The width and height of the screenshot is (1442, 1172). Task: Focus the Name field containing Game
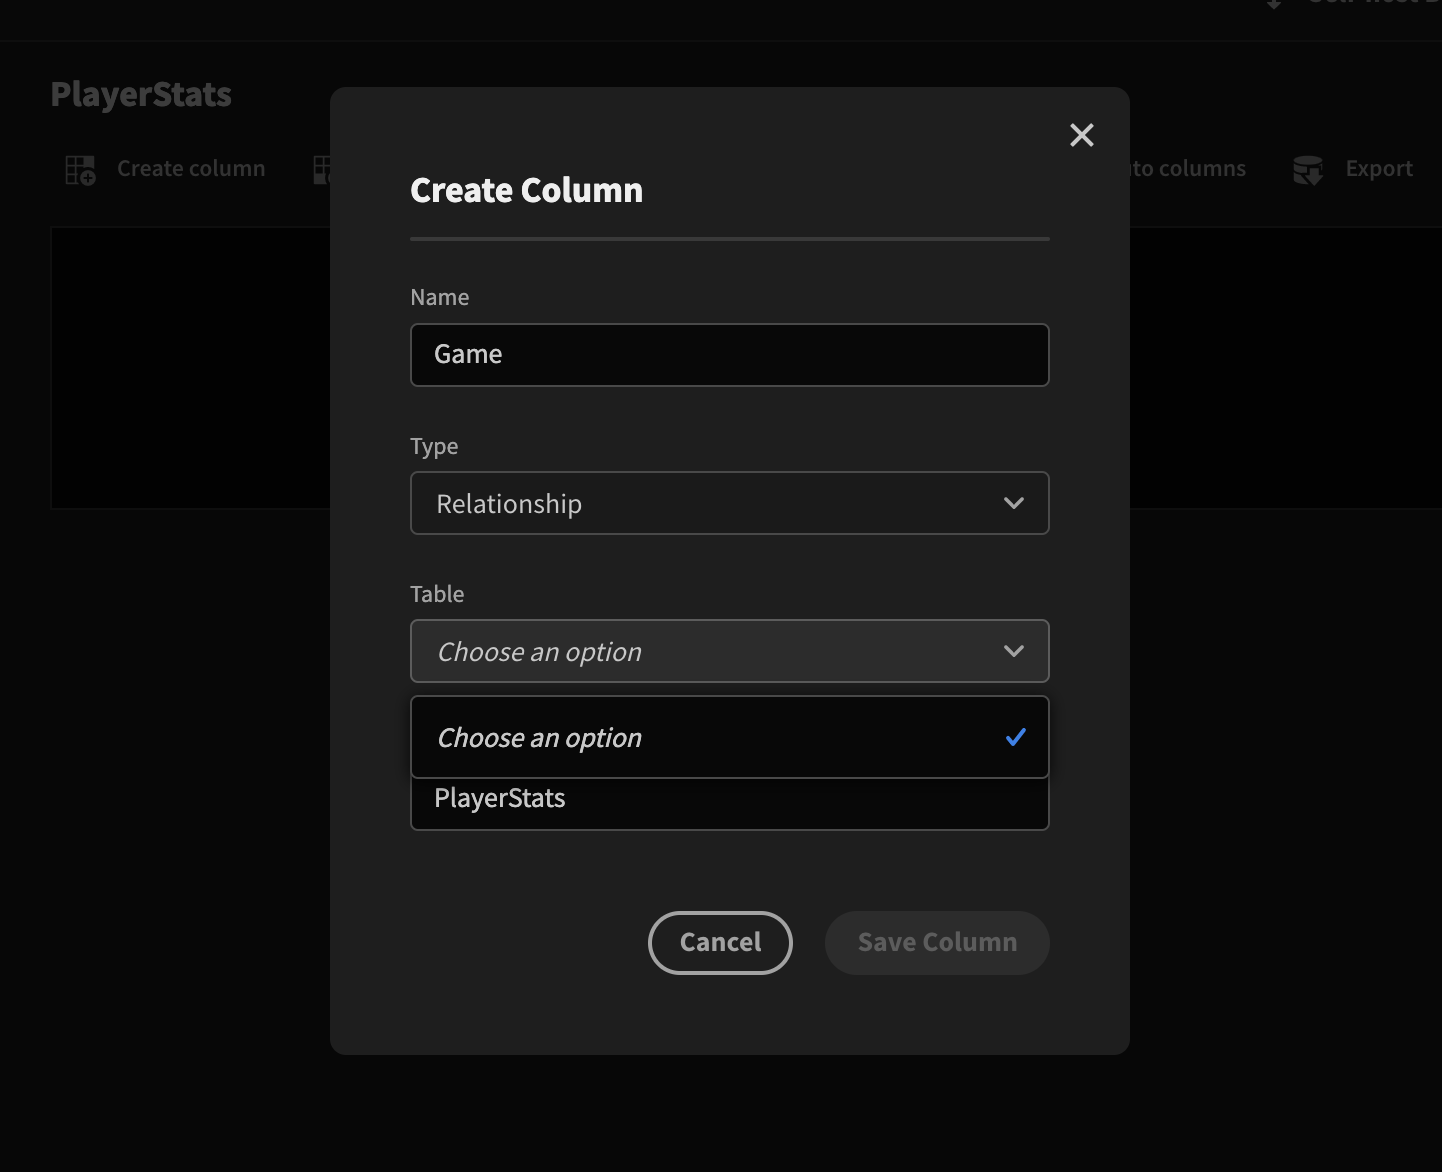[729, 354]
